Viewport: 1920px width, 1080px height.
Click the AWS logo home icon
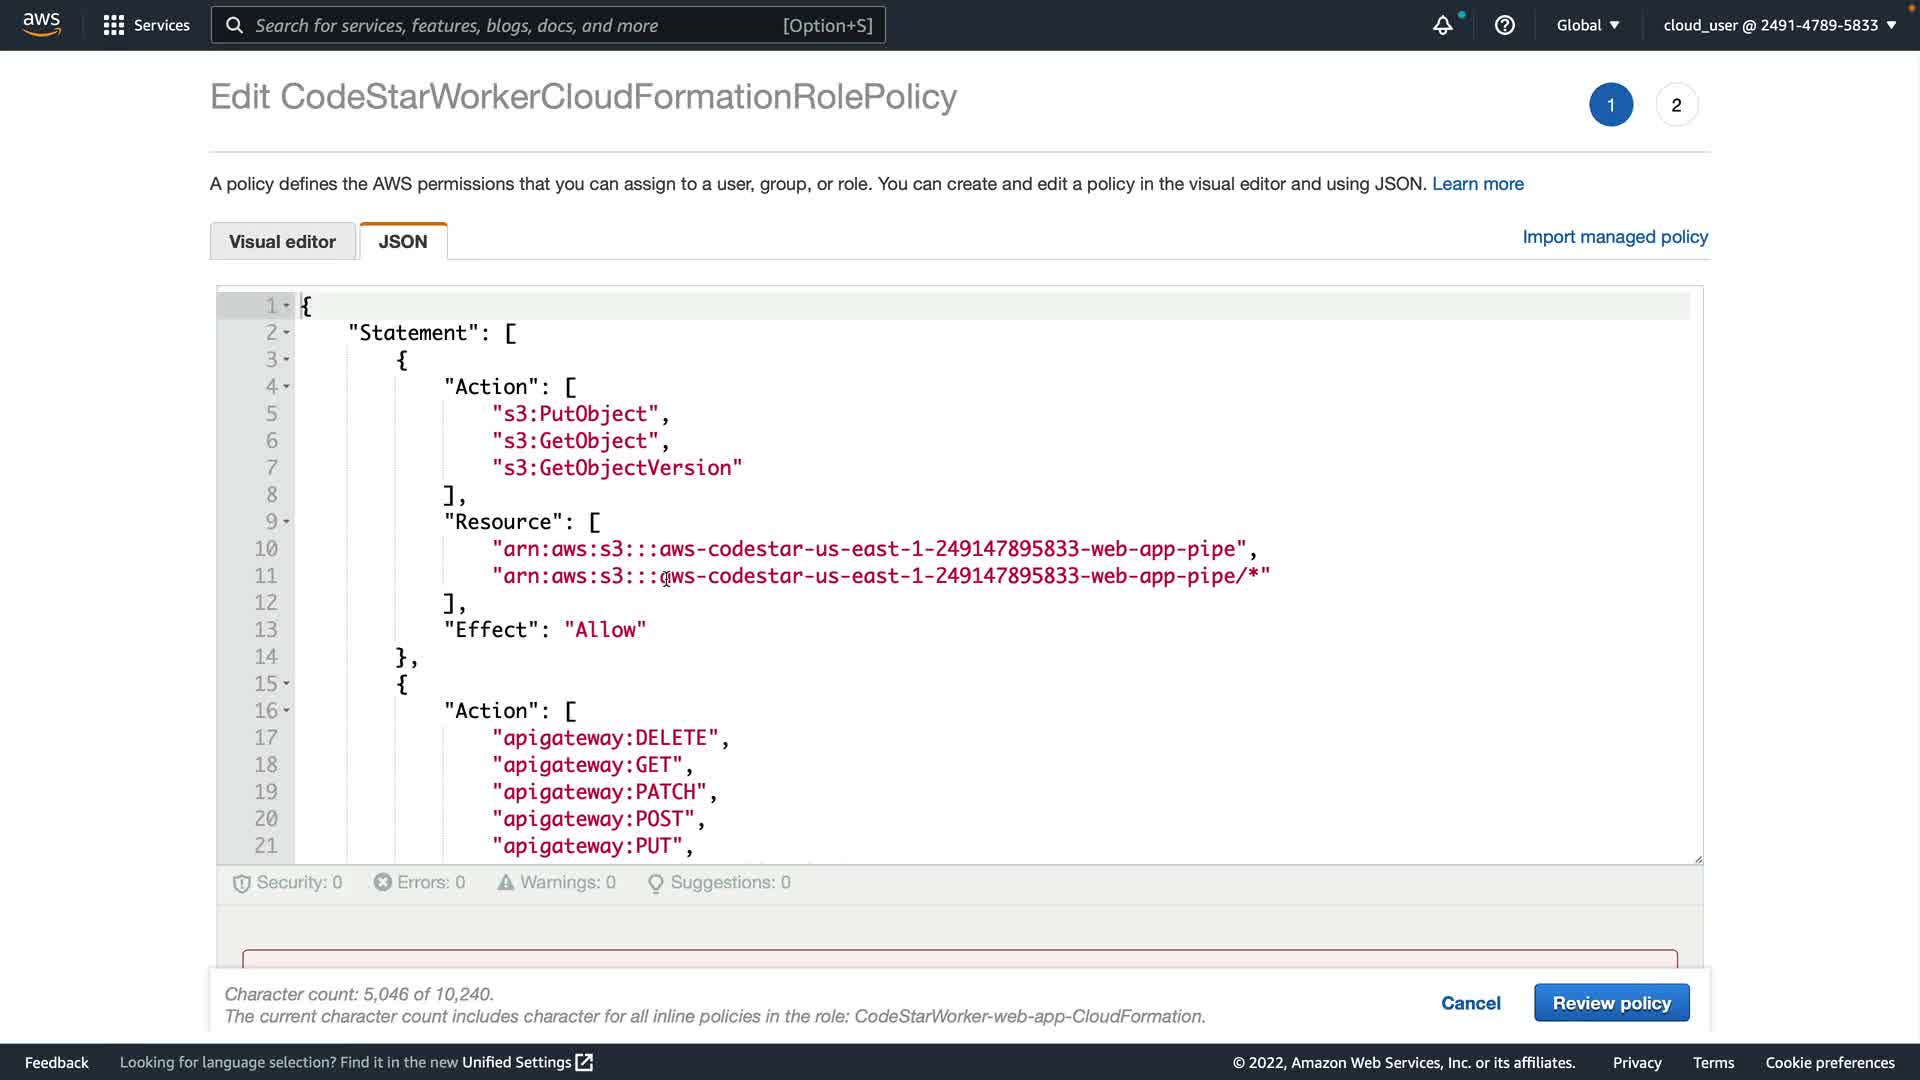tap(41, 24)
